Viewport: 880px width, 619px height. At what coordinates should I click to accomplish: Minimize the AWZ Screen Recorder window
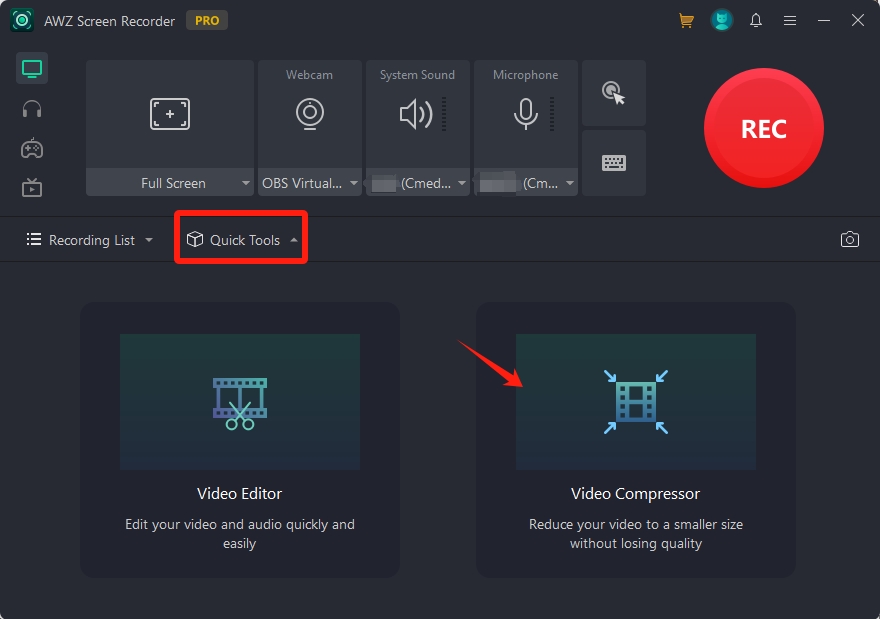[x=824, y=21]
